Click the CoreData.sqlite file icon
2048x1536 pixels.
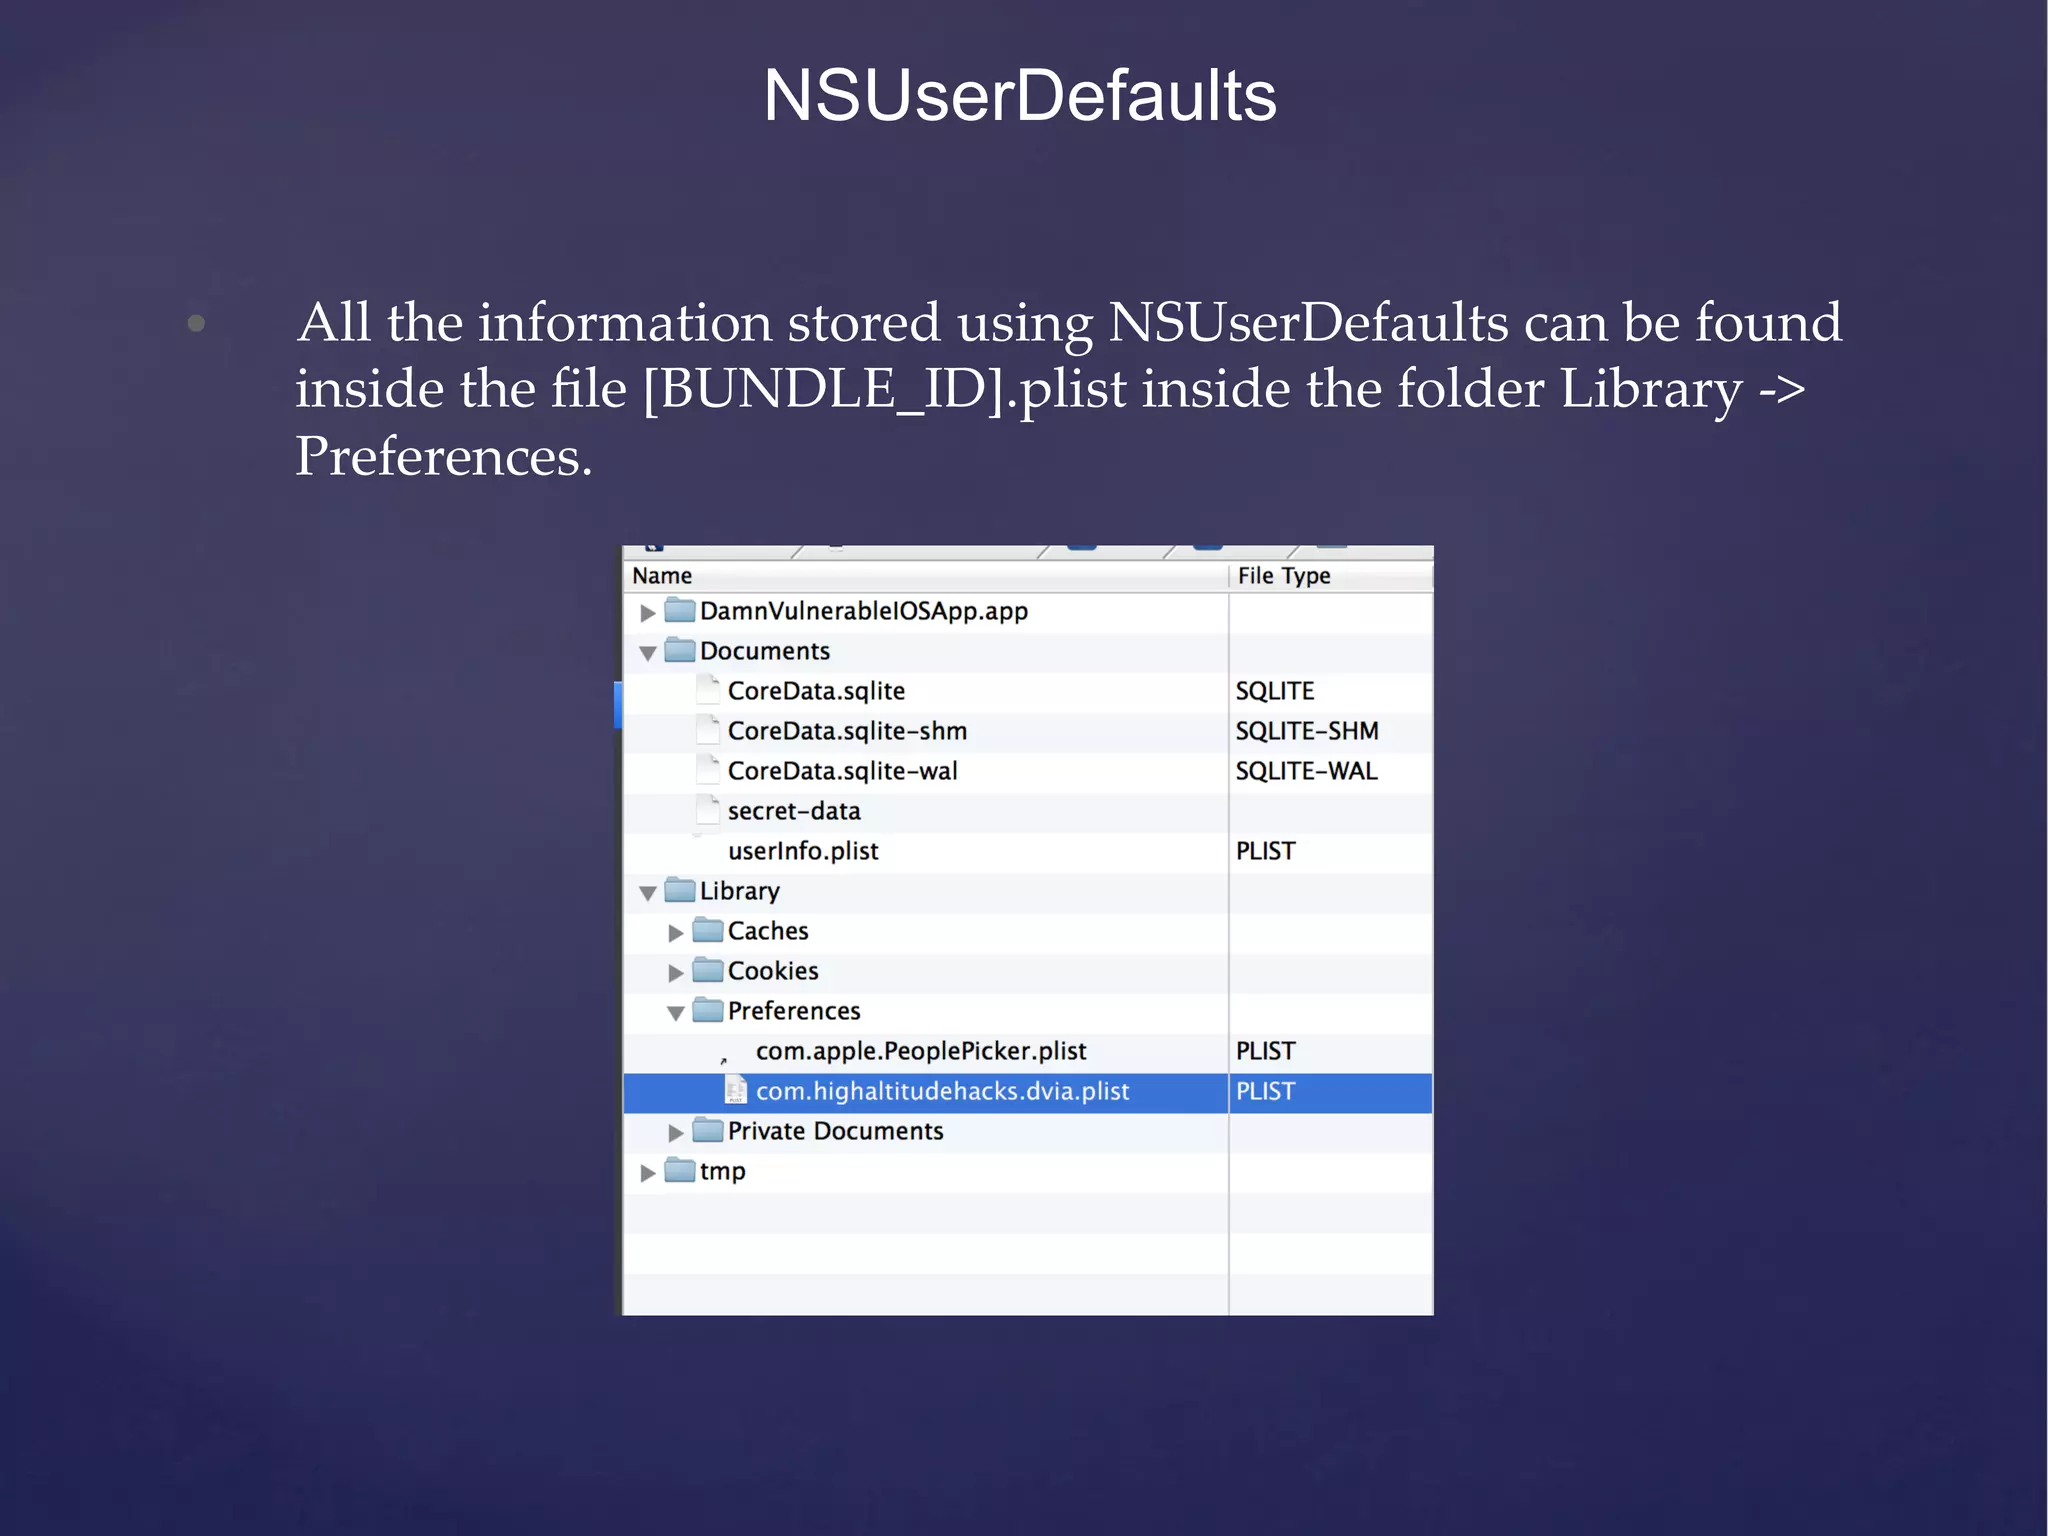[x=708, y=690]
